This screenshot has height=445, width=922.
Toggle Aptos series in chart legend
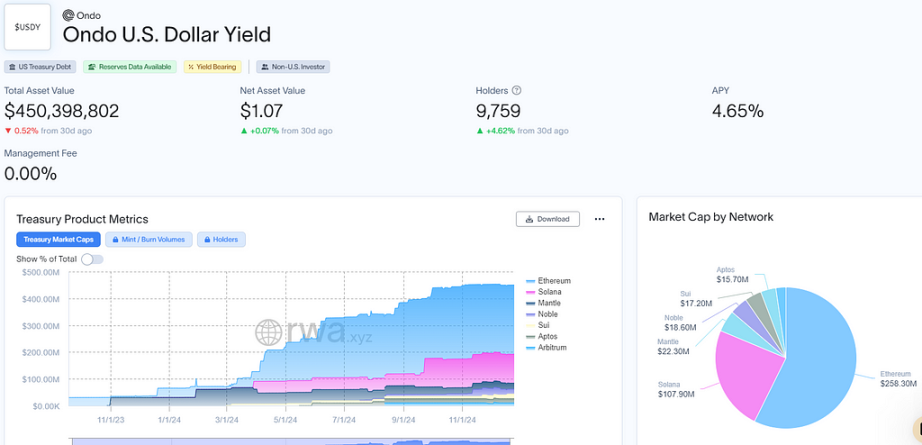click(542, 336)
